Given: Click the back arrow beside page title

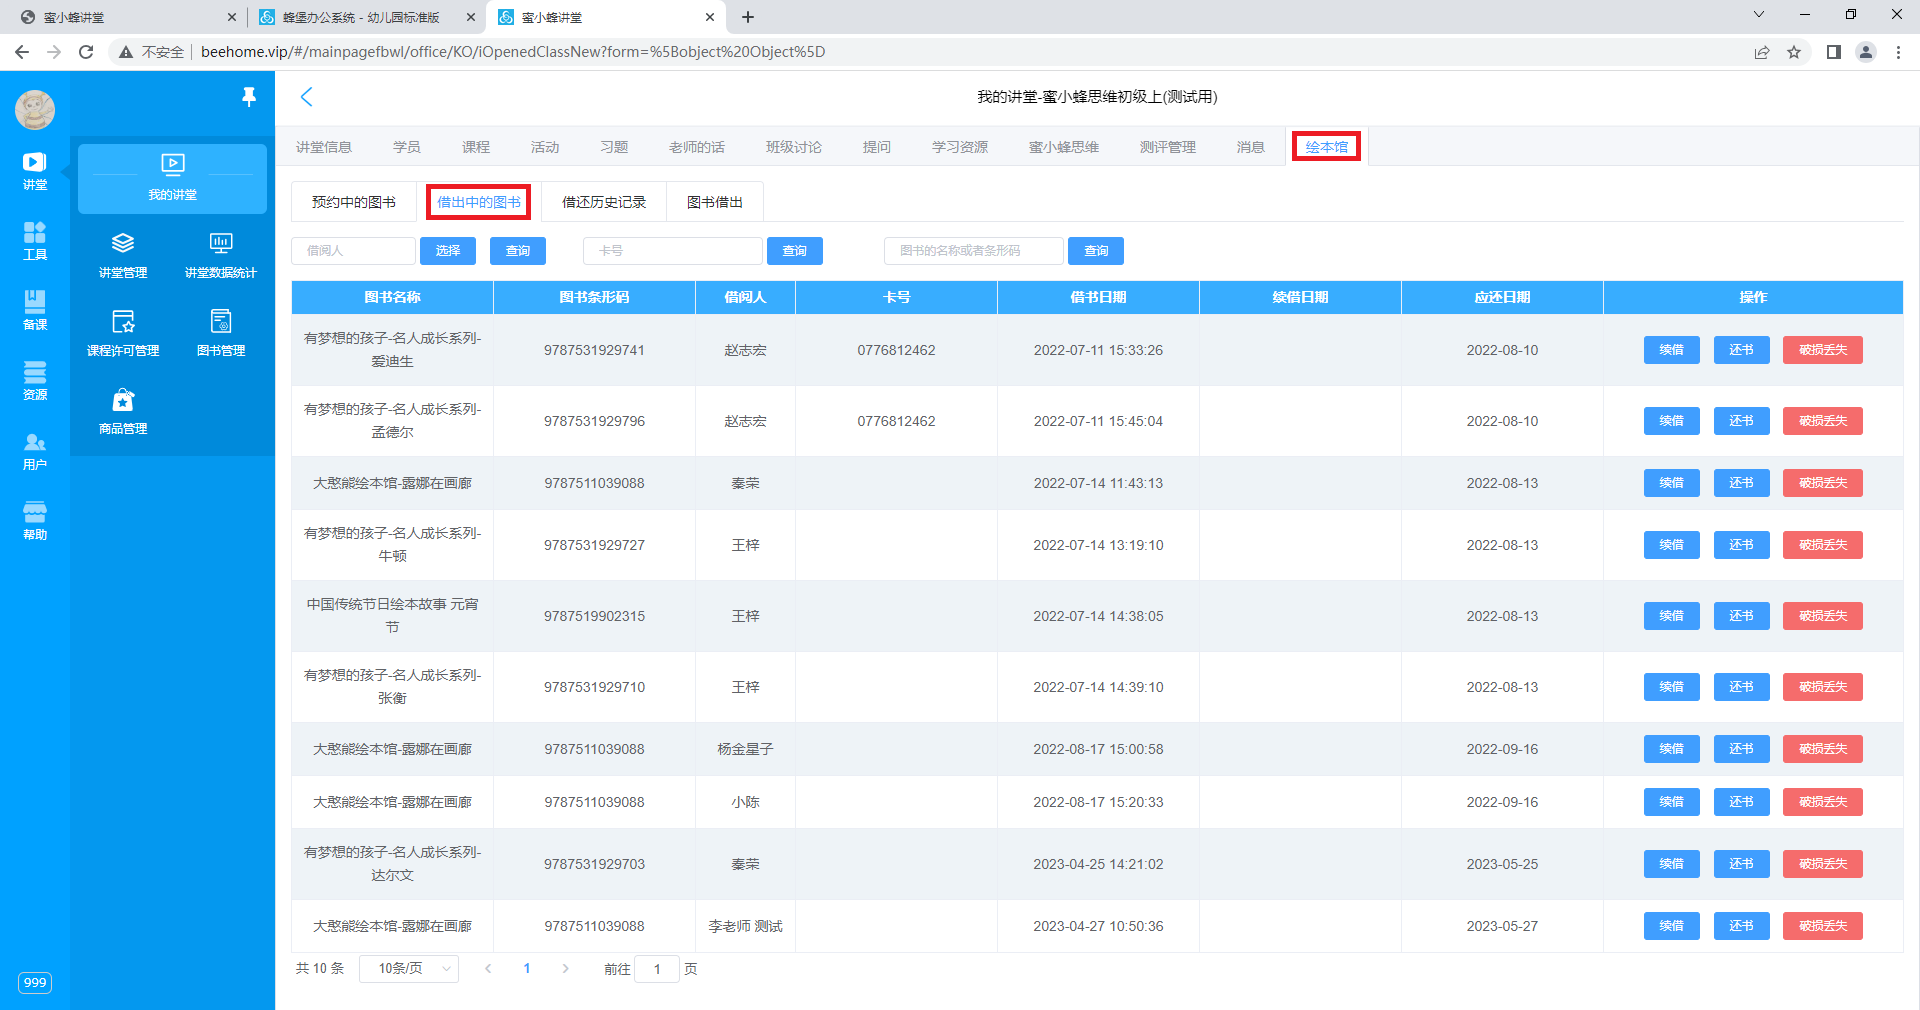Looking at the screenshot, I should tap(307, 97).
